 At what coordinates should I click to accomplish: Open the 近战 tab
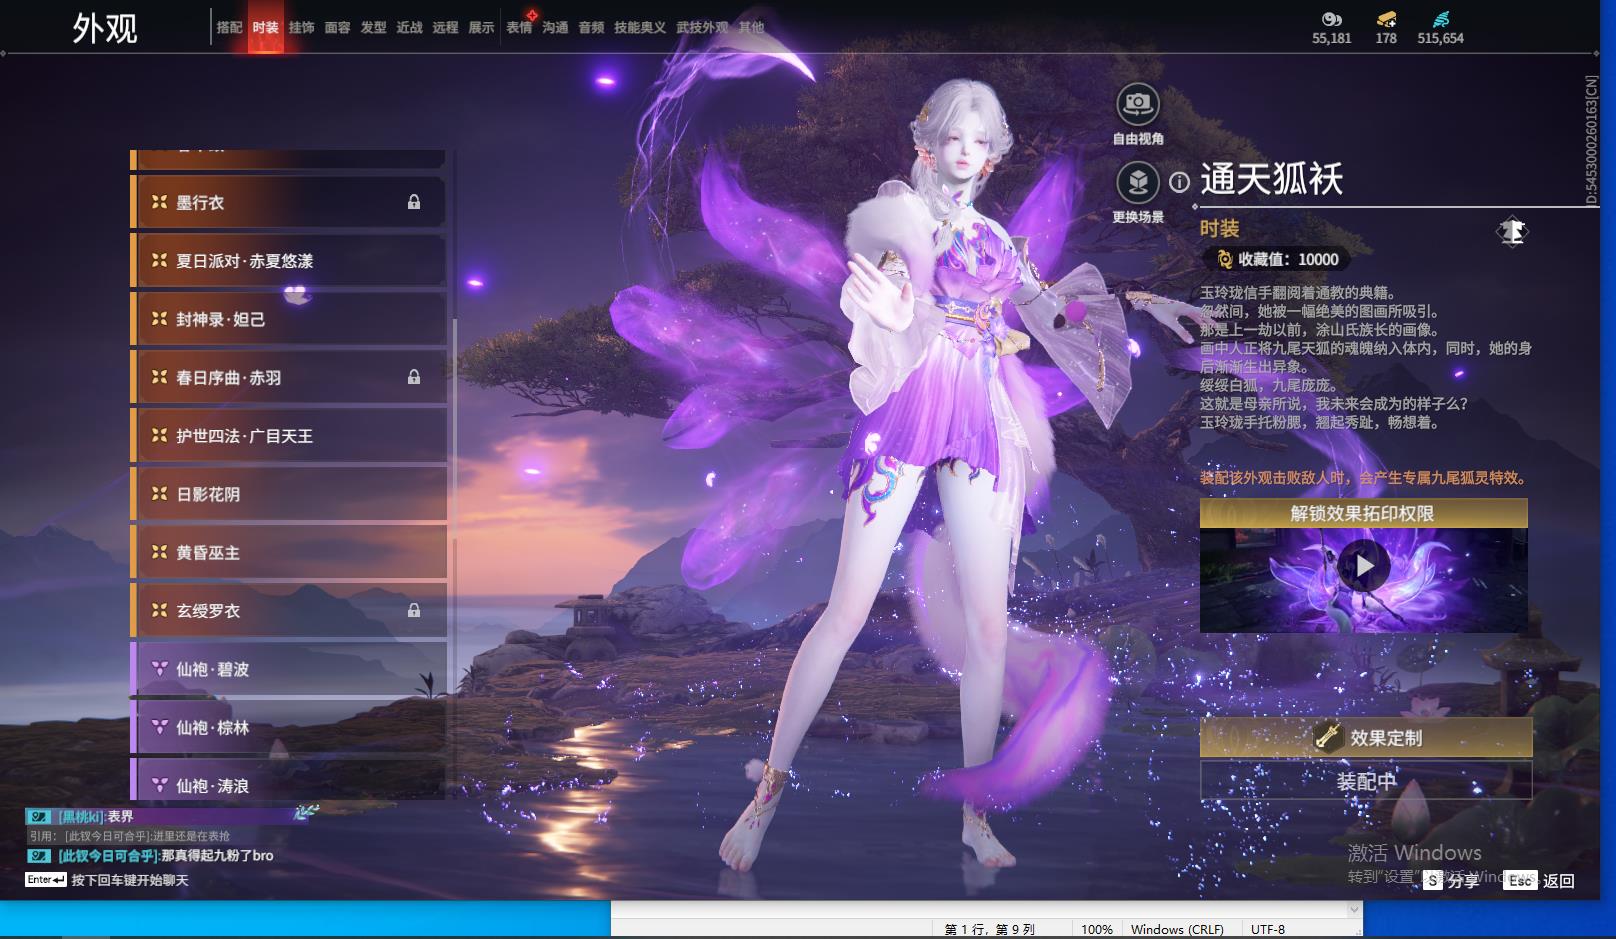coord(410,27)
